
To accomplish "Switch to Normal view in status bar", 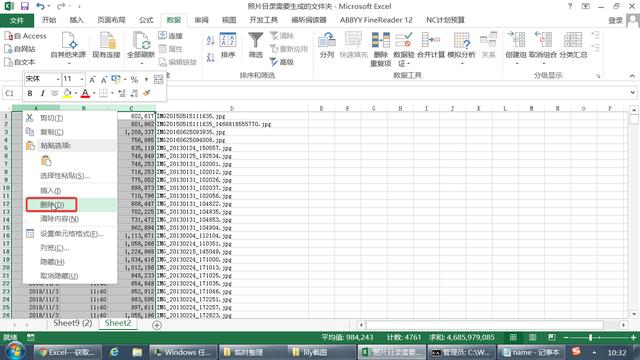I will 513,338.
